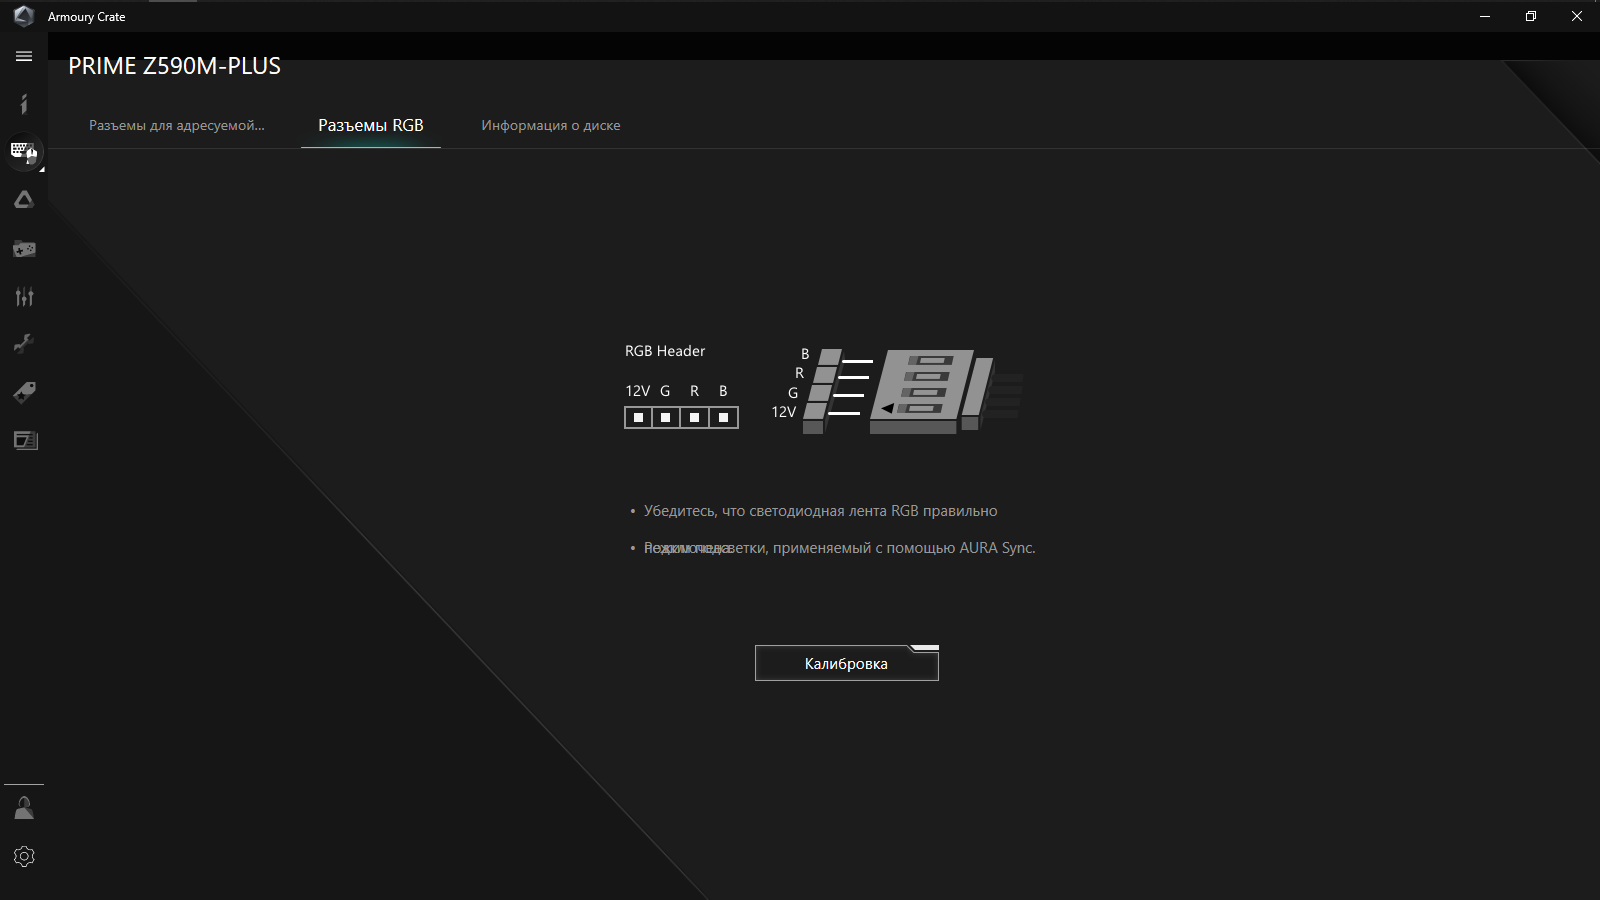Click the "RGB Header" label
The height and width of the screenshot is (900, 1600).
665,351
